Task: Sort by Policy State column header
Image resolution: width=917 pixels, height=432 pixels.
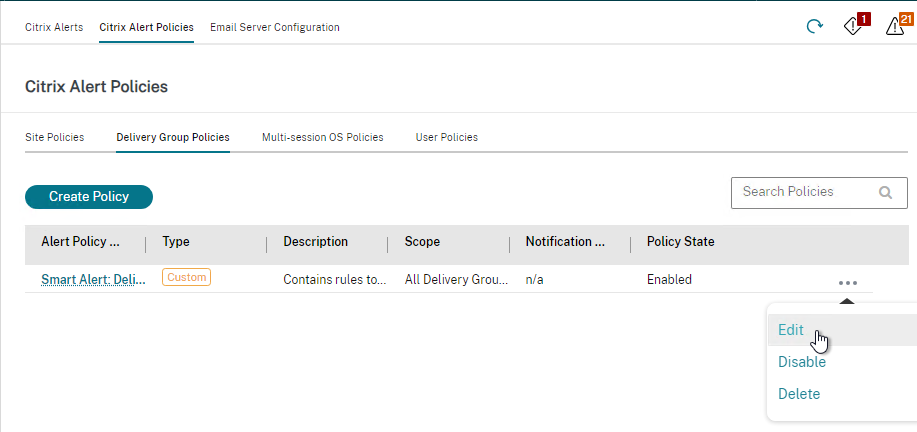Action: point(680,241)
